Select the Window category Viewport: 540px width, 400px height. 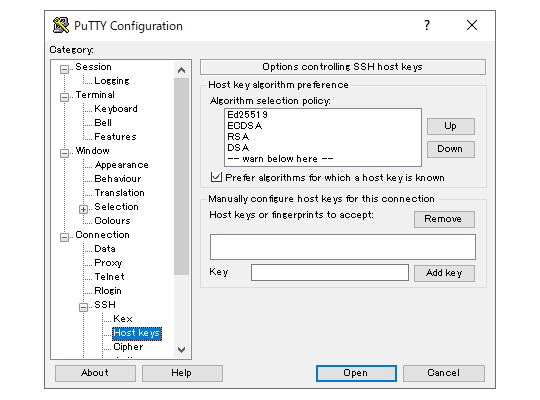click(93, 151)
